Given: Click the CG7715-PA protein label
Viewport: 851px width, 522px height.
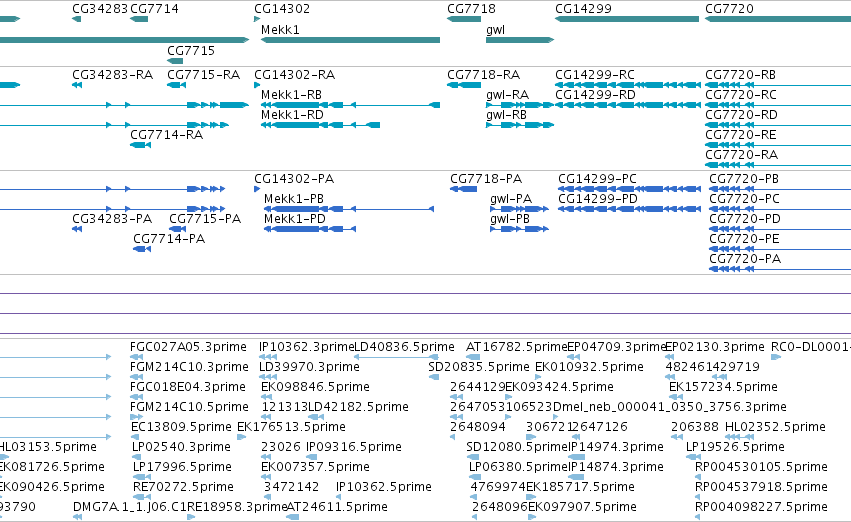Looking at the screenshot, I should pyautogui.click(x=205, y=219).
